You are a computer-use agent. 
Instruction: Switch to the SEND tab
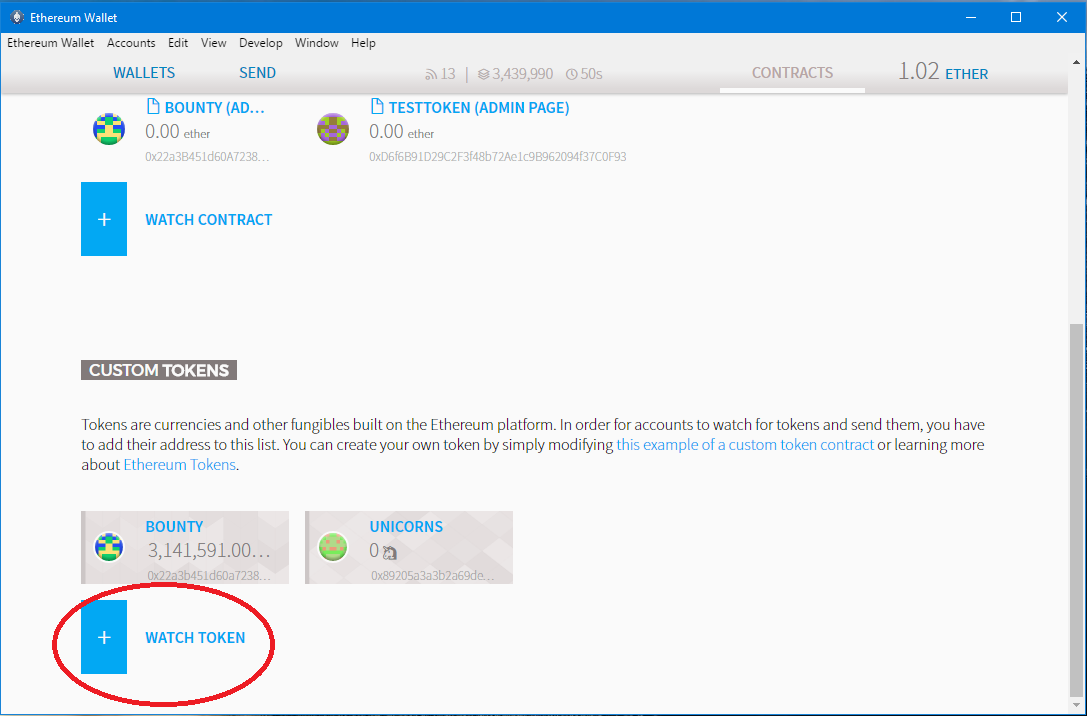257,73
